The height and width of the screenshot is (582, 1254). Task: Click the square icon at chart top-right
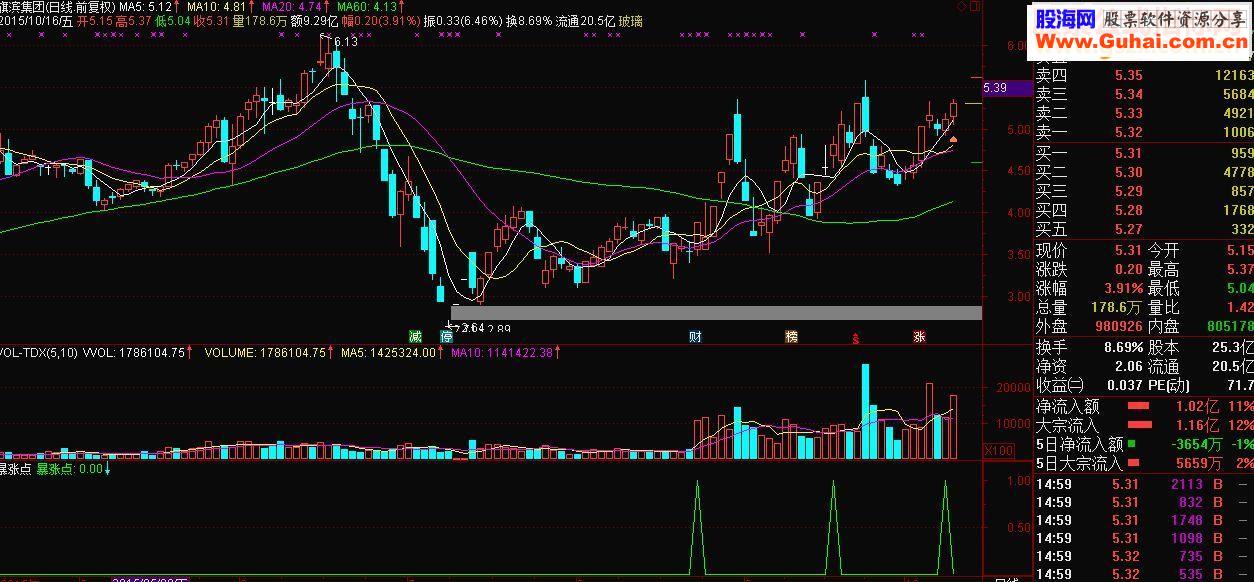pyautogui.click(x=975, y=6)
